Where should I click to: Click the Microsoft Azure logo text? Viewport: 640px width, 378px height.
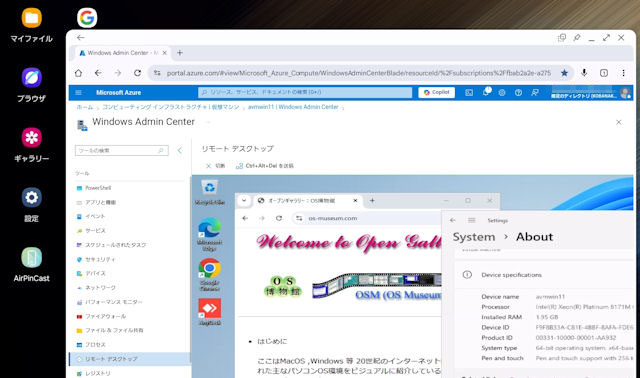pos(118,93)
